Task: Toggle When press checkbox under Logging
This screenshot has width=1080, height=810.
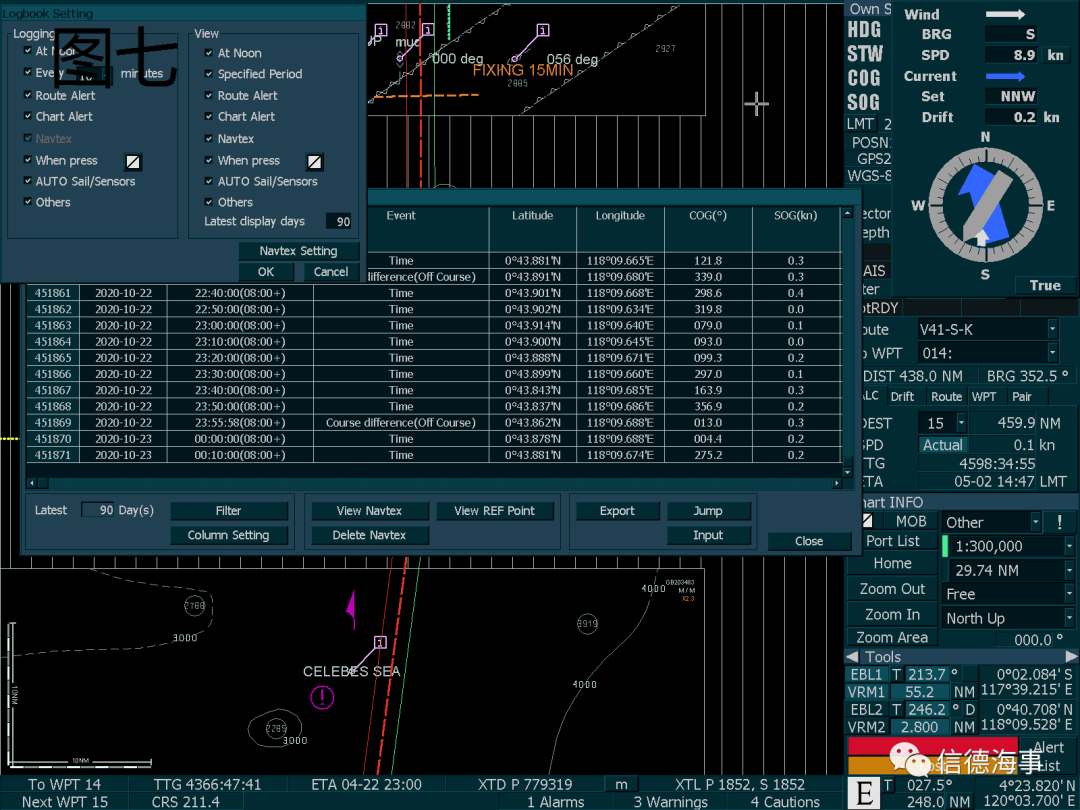Action: coord(28,160)
